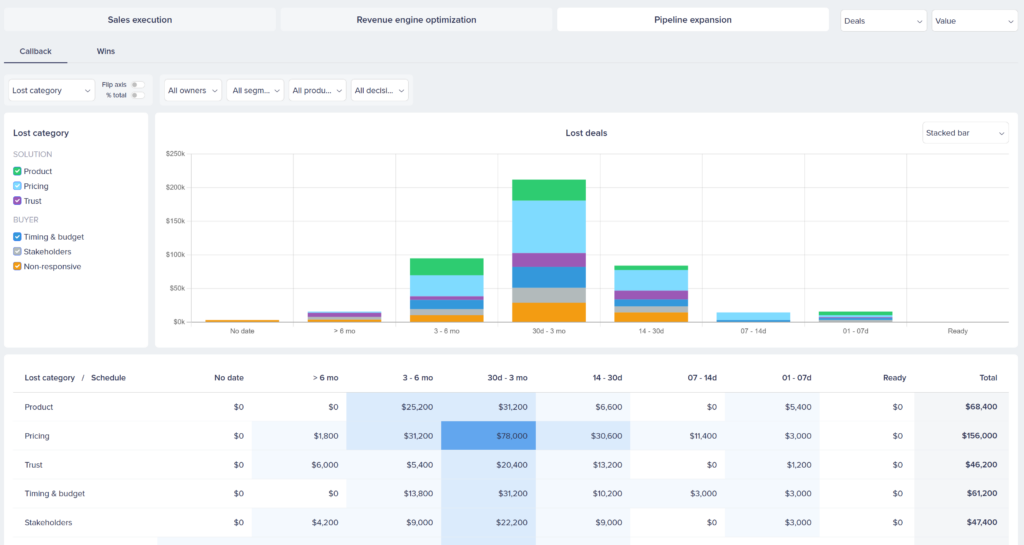Turn on the % total switch
This screenshot has height=545, width=1024.
coord(138,95)
